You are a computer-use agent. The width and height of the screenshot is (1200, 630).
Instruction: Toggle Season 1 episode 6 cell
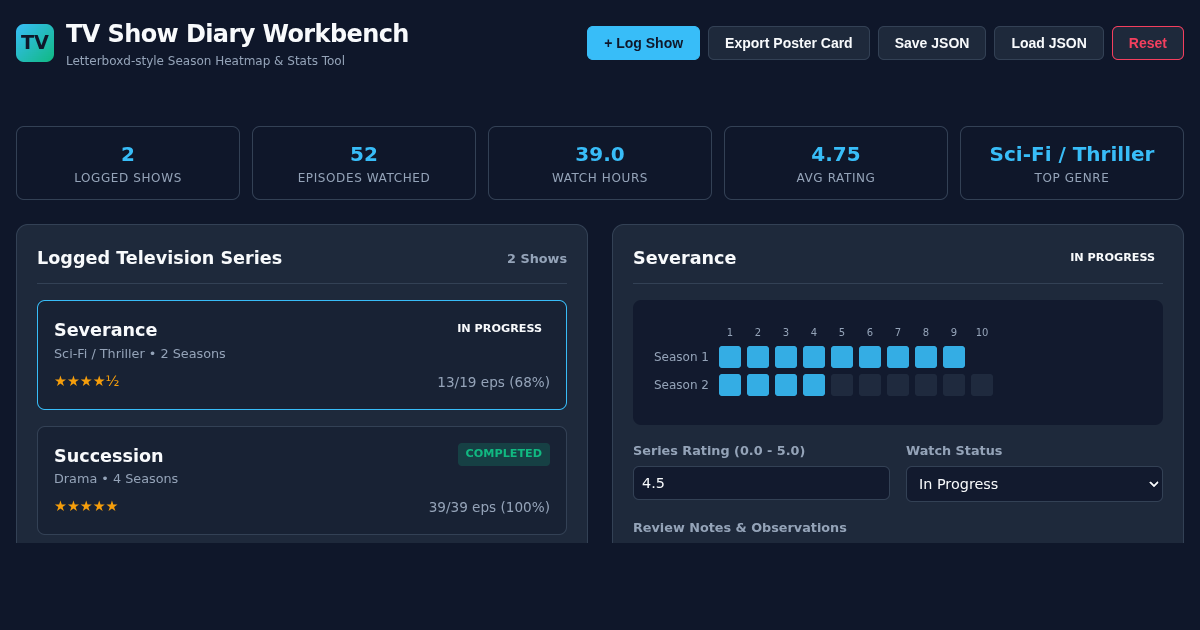pos(870,357)
